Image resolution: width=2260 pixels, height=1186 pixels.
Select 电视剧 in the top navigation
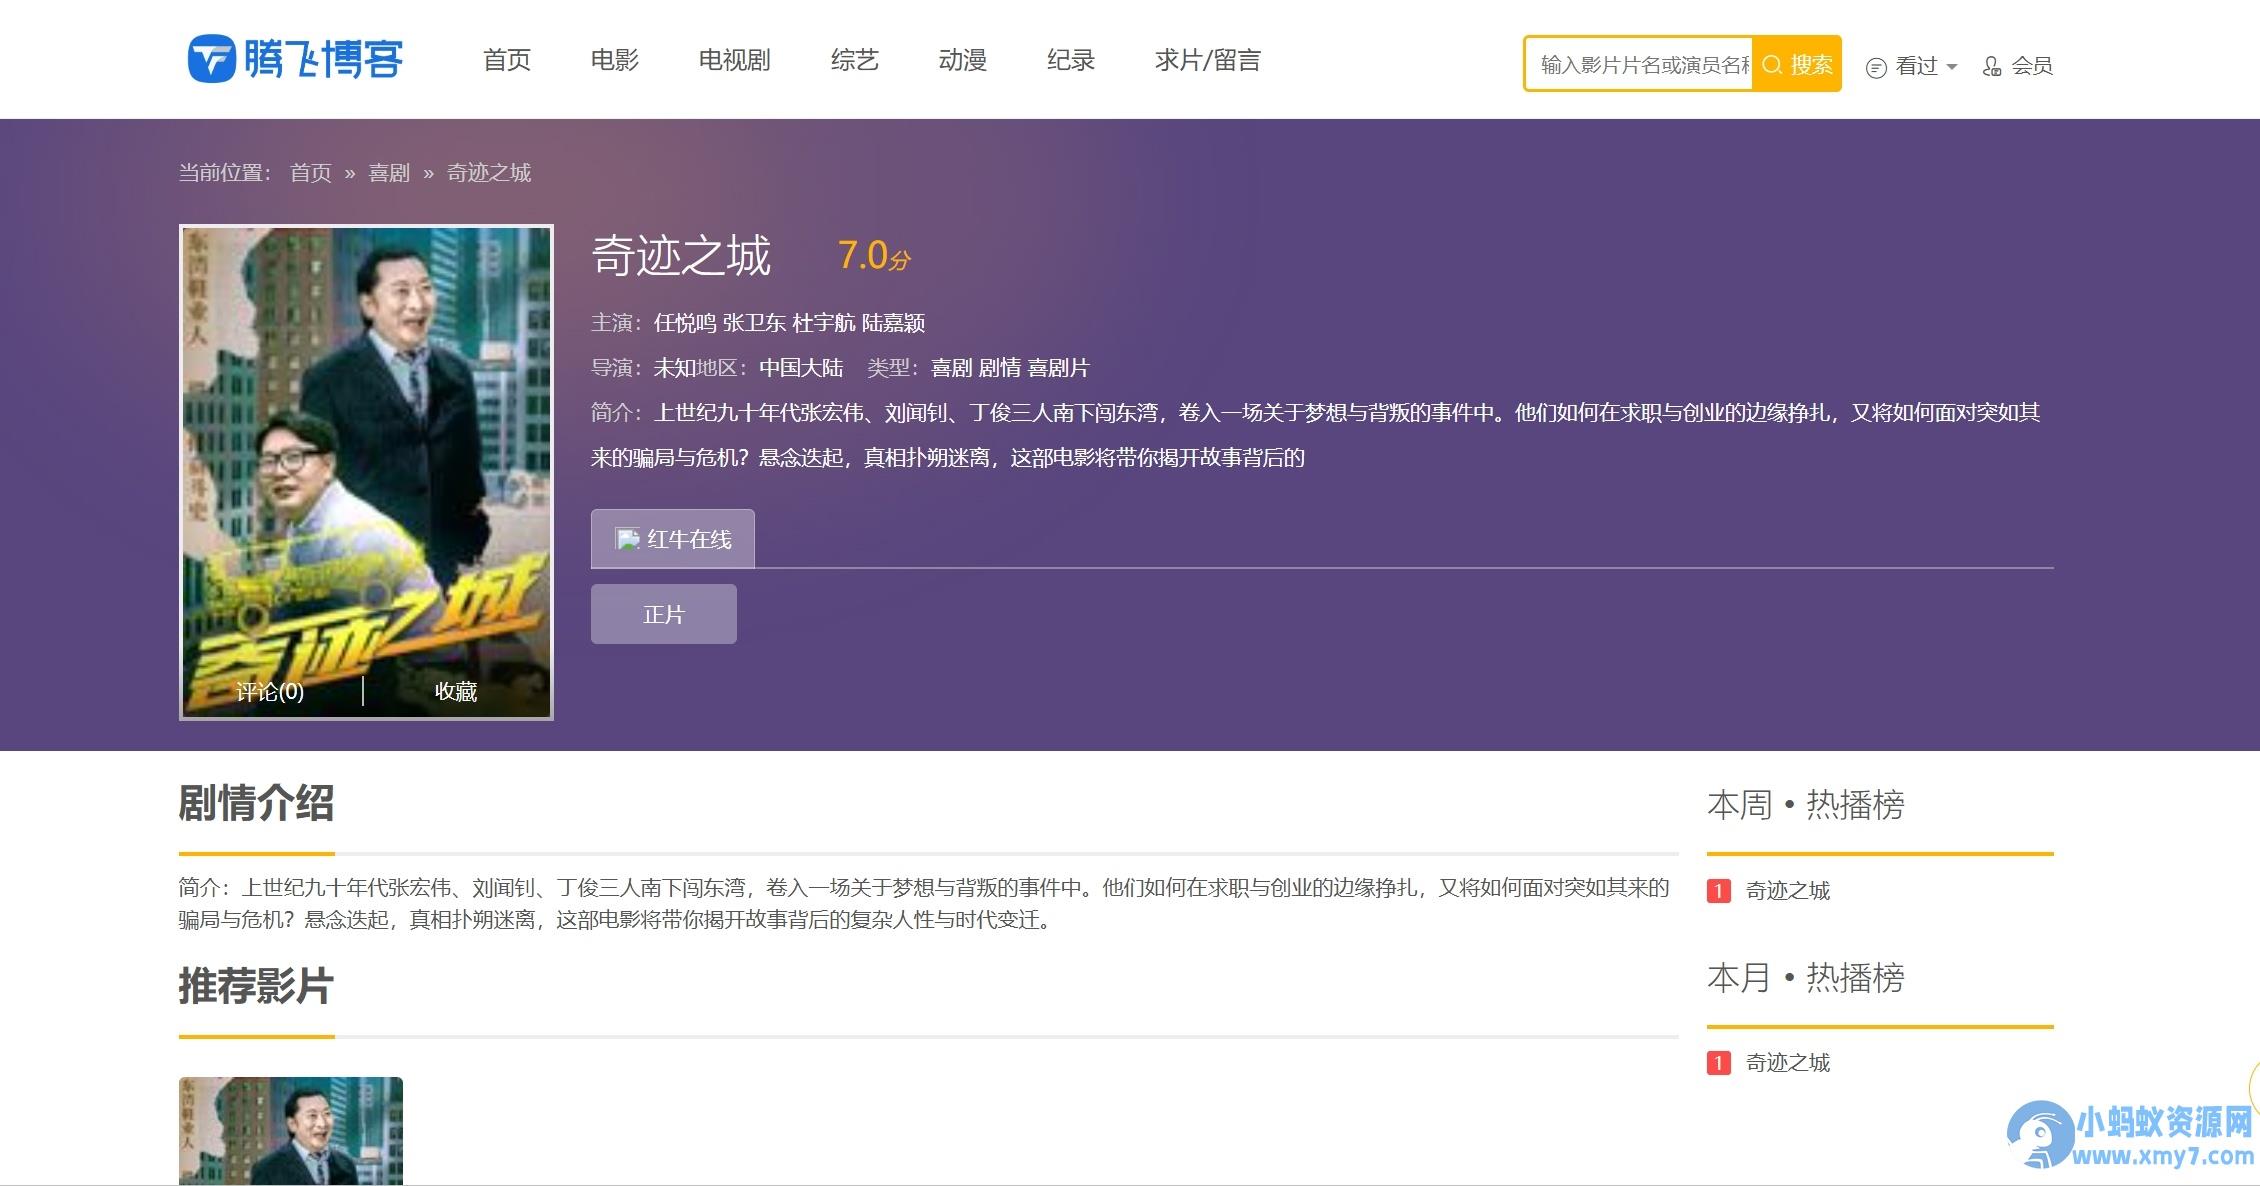click(x=735, y=60)
